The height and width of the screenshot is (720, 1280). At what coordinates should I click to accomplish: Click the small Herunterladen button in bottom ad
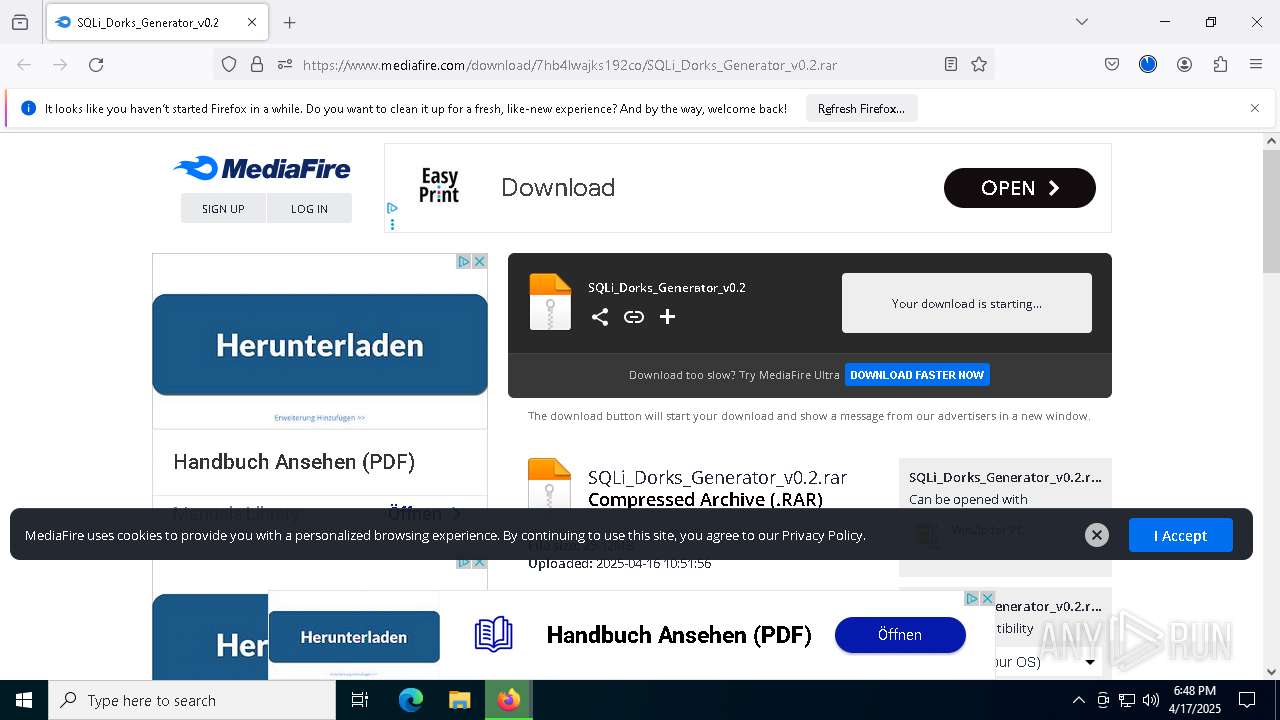click(x=354, y=637)
